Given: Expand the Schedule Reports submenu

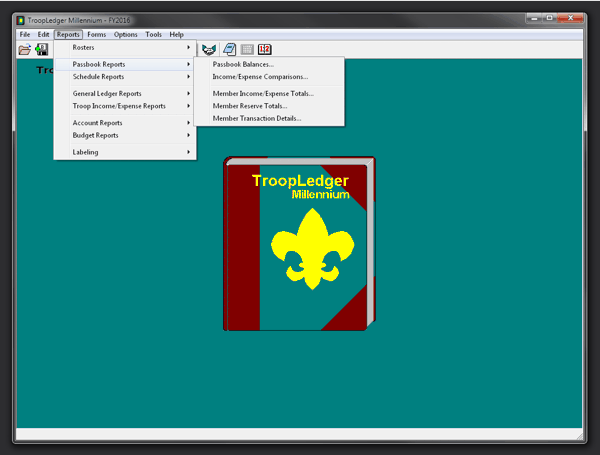Looking at the screenshot, I should tap(125, 77).
